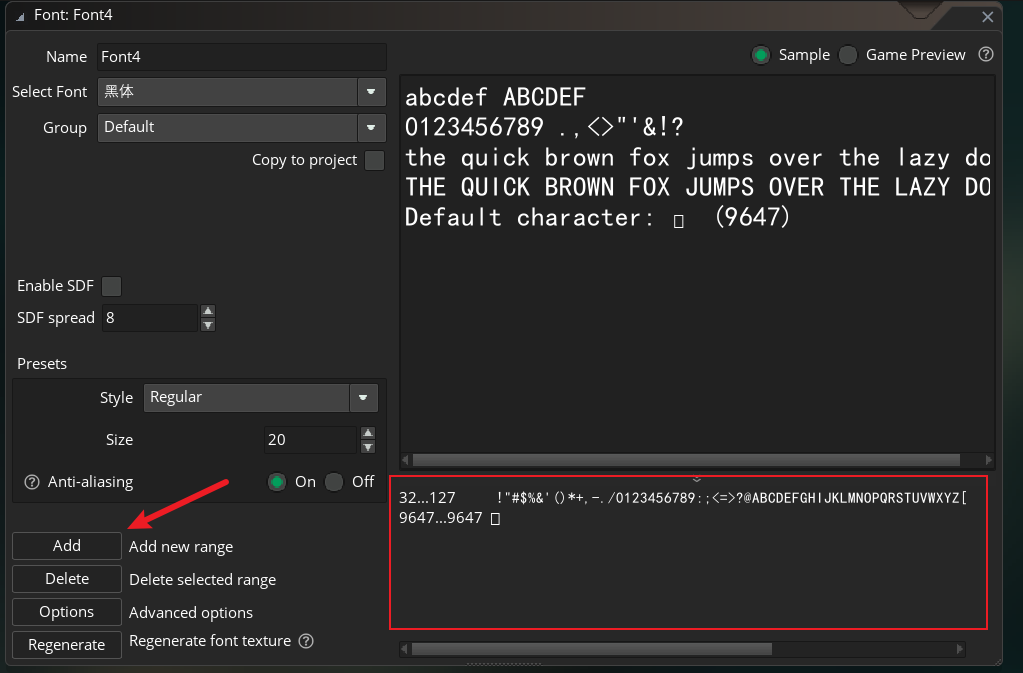Open the Style preset dropdown
Screen dimensions: 1023x673
[363, 397]
